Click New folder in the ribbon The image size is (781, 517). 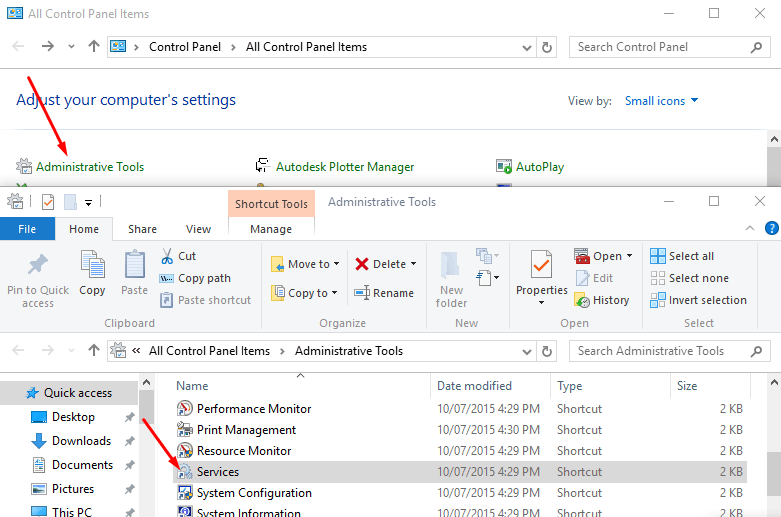click(x=451, y=280)
